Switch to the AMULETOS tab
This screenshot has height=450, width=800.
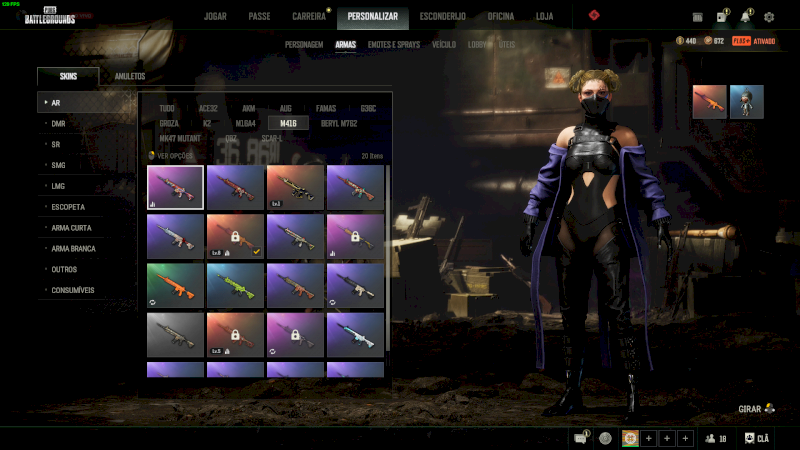pos(130,77)
